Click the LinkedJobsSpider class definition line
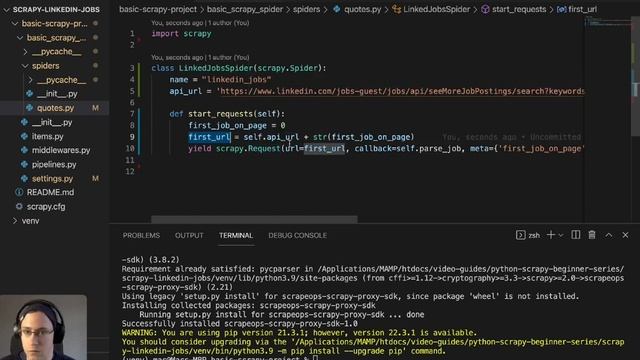Screen dimensions: 640x360 [x=239, y=68]
